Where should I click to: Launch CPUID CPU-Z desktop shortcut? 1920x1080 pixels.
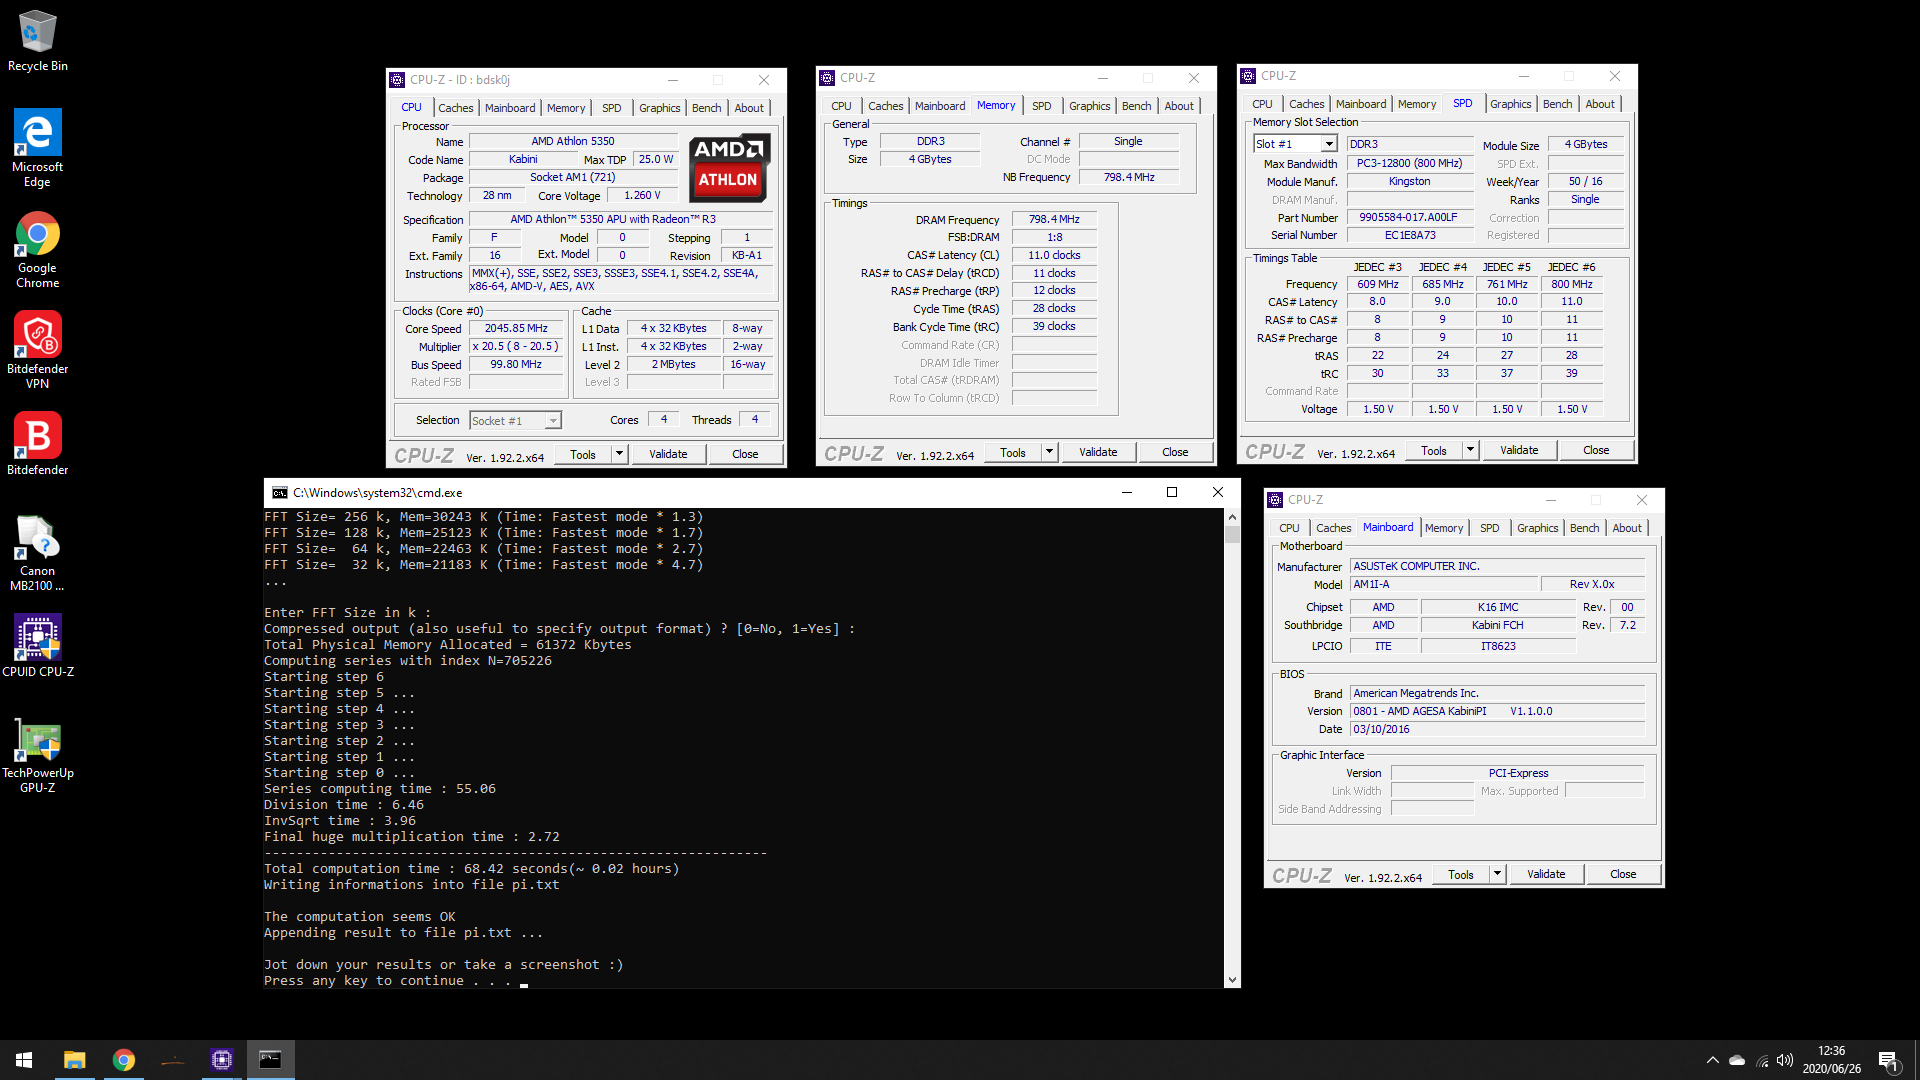pos(37,645)
